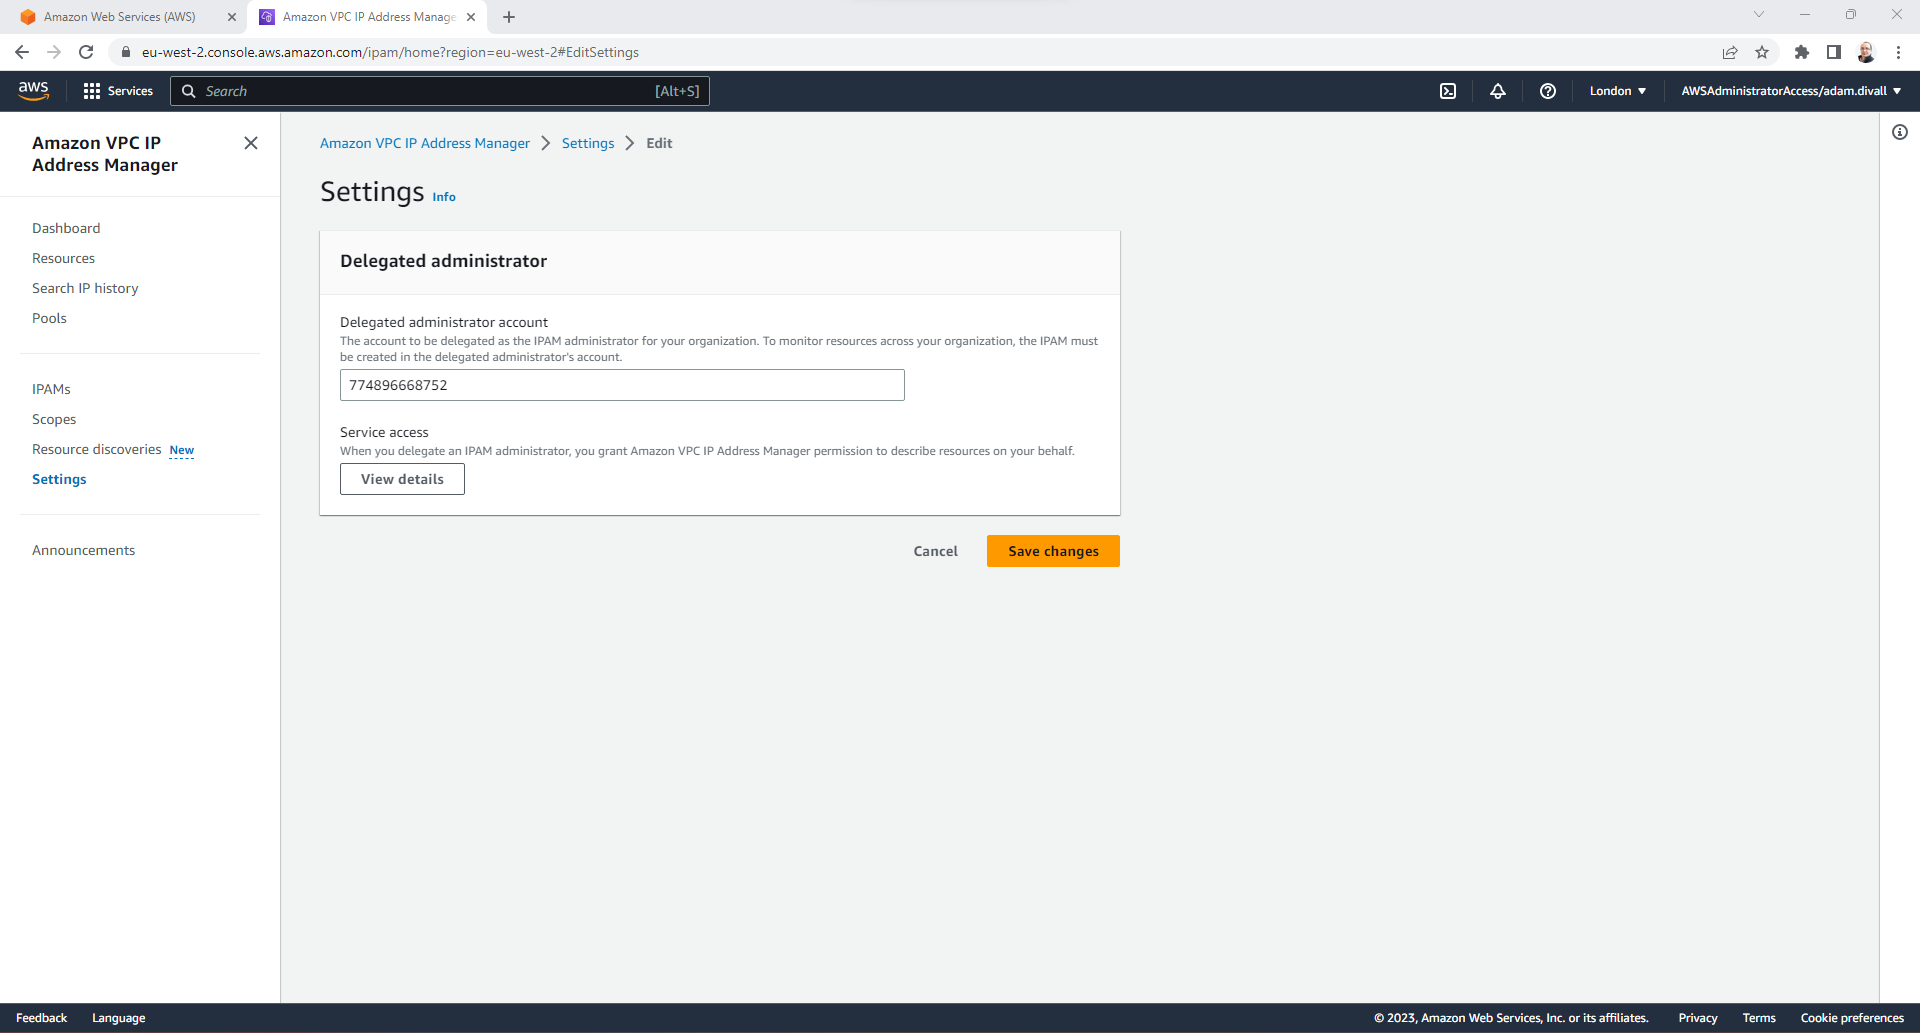Open Cookie preferences in footer
This screenshot has height=1033, width=1920.
pyautogui.click(x=1852, y=1018)
